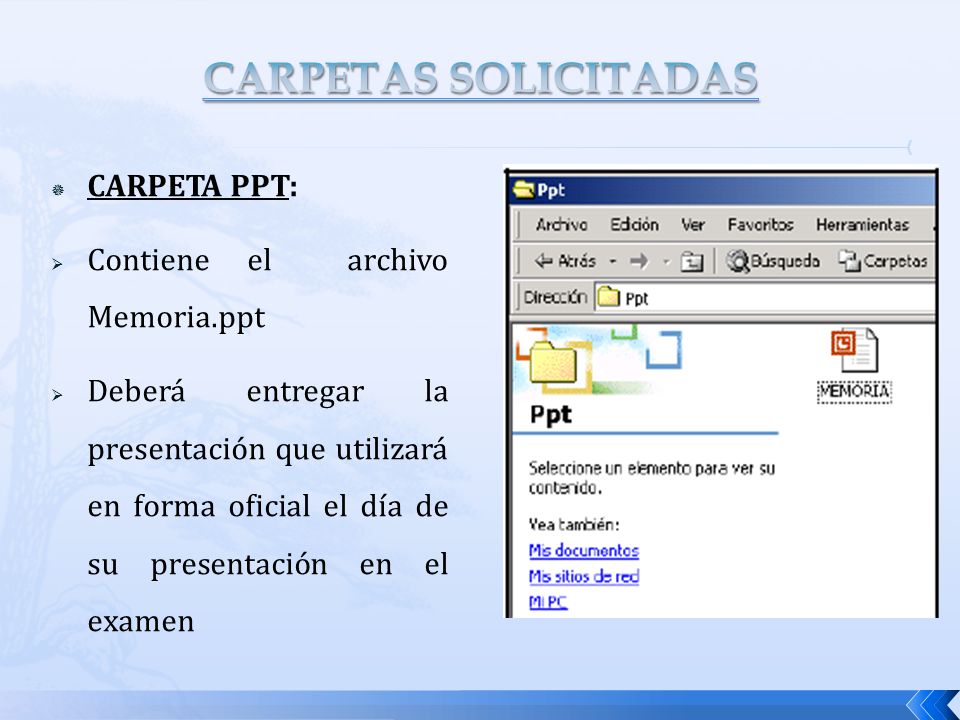Go up one folder level icon
Screen dimensions: 960x720
point(692,261)
